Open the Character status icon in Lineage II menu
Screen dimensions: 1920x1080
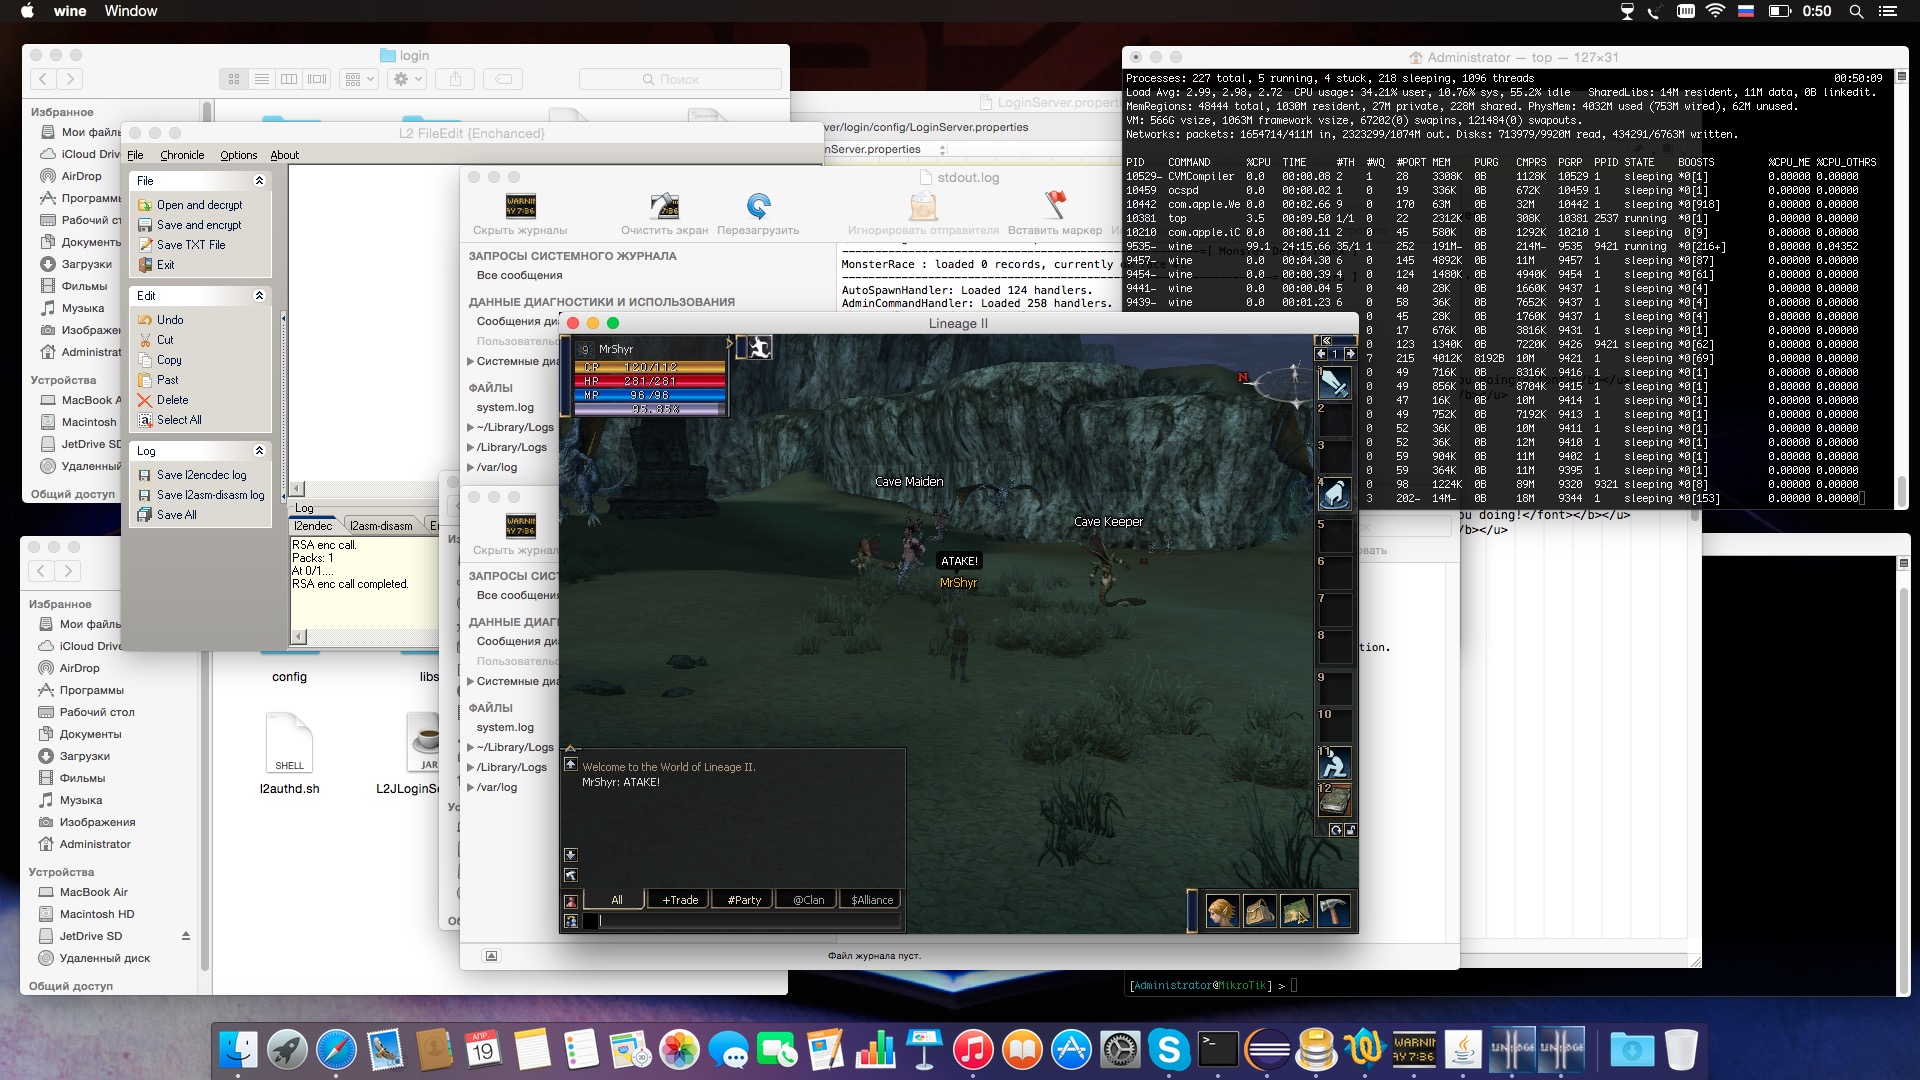pos(1222,911)
